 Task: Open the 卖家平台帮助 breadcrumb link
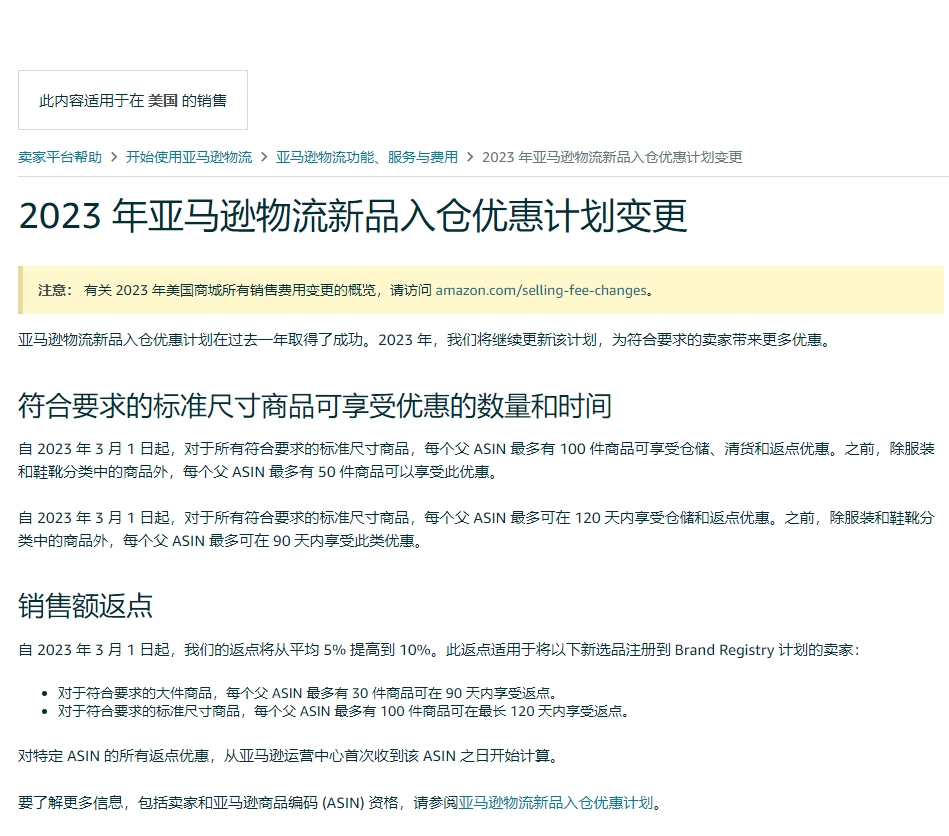[60, 157]
